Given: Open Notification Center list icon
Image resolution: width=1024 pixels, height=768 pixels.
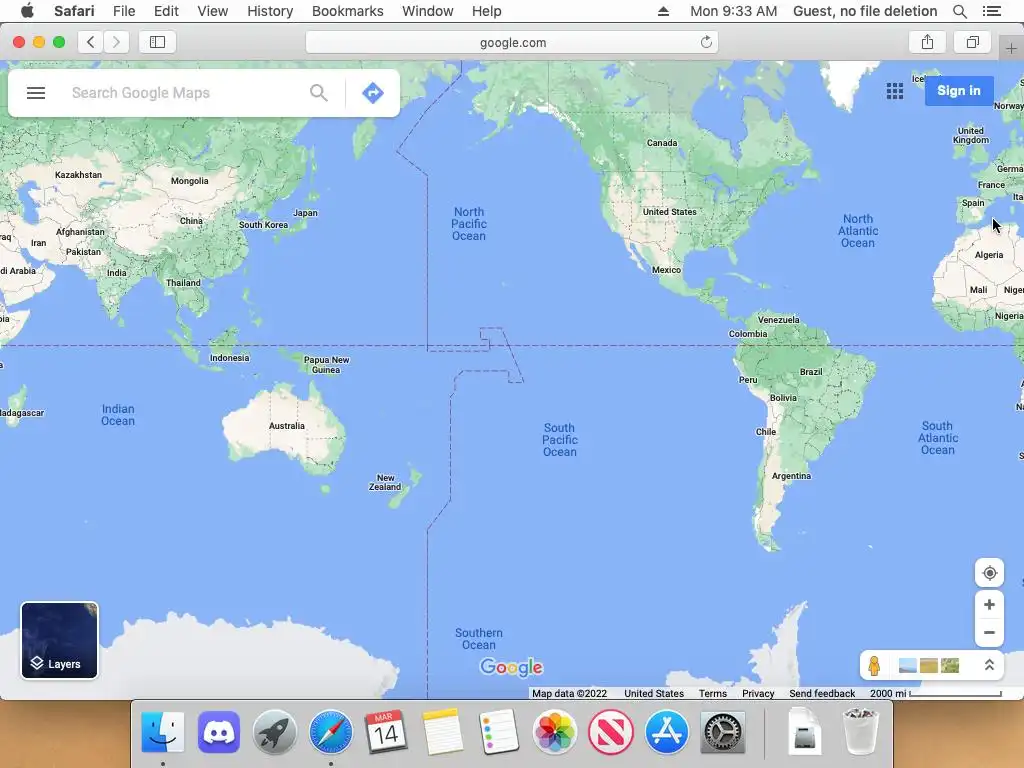Looking at the screenshot, I should pyautogui.click(x=991, y=11).
